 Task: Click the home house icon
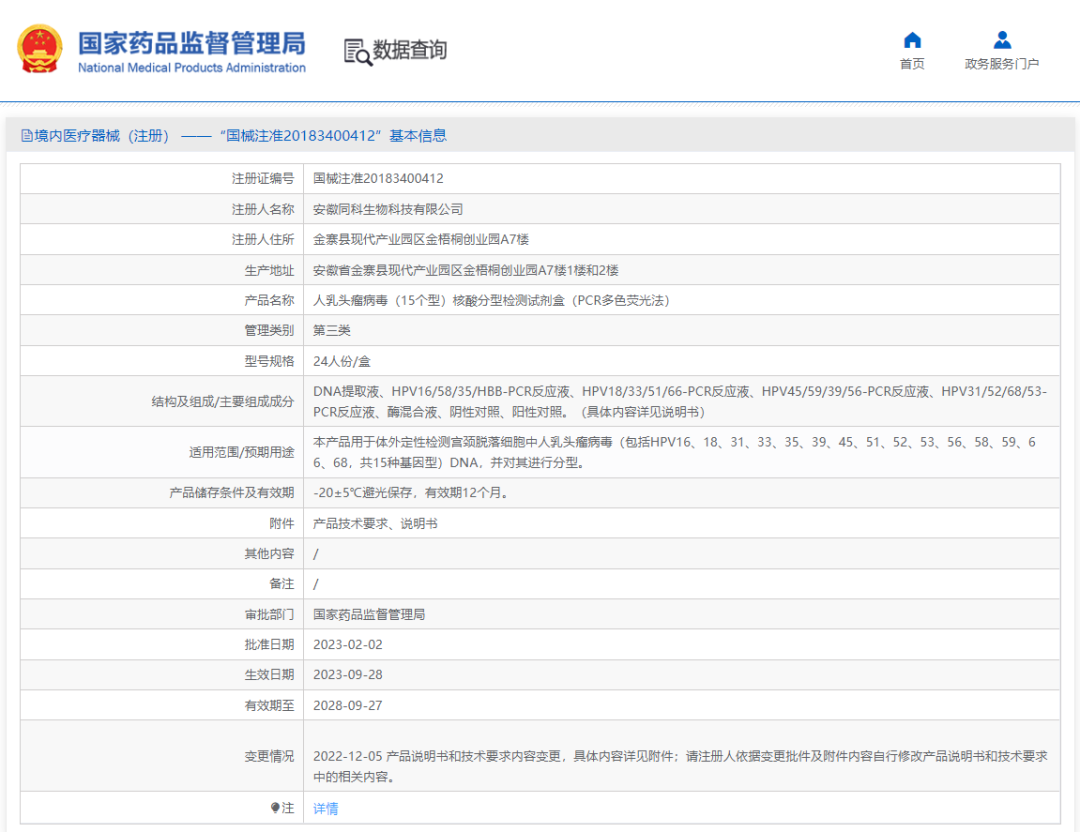tap(912, 40)
